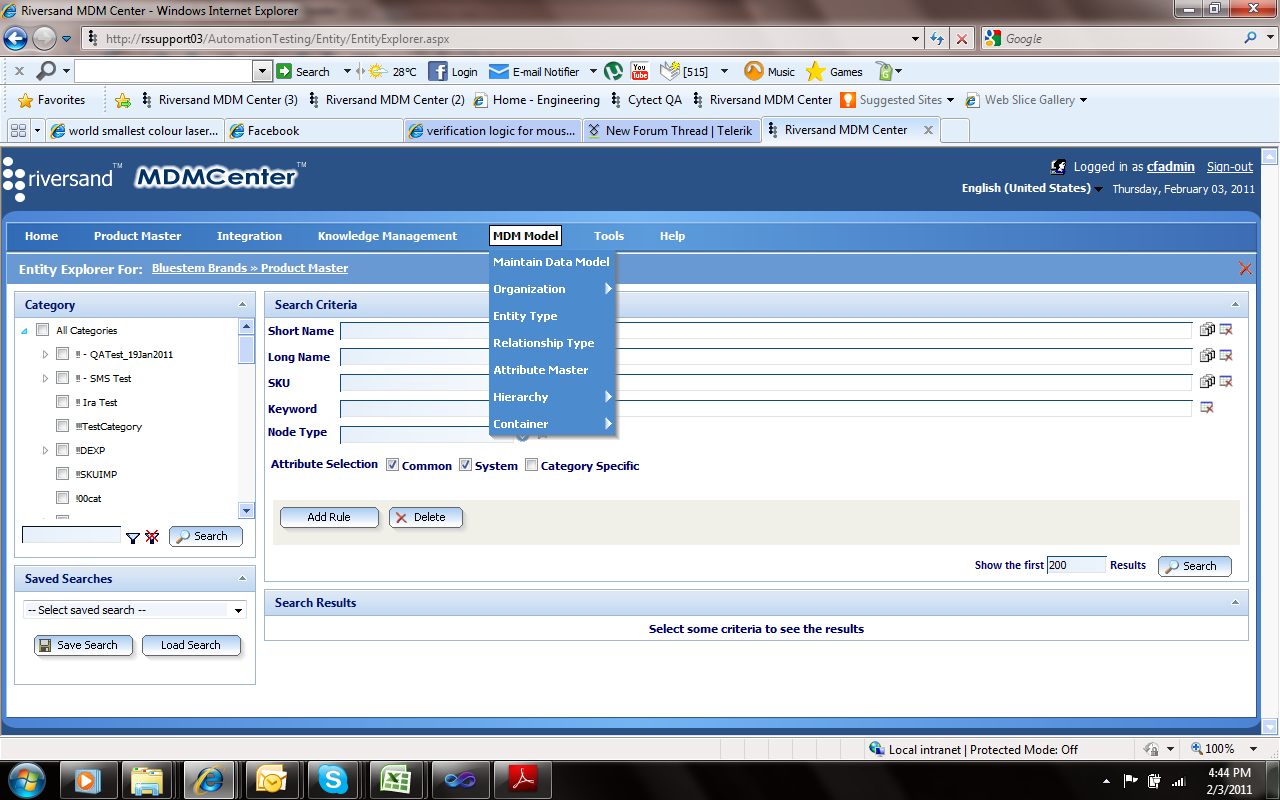The image size is (1280, 800).
Task: Stop loading with the address bar X icon
Action: (x=962, y=39)
